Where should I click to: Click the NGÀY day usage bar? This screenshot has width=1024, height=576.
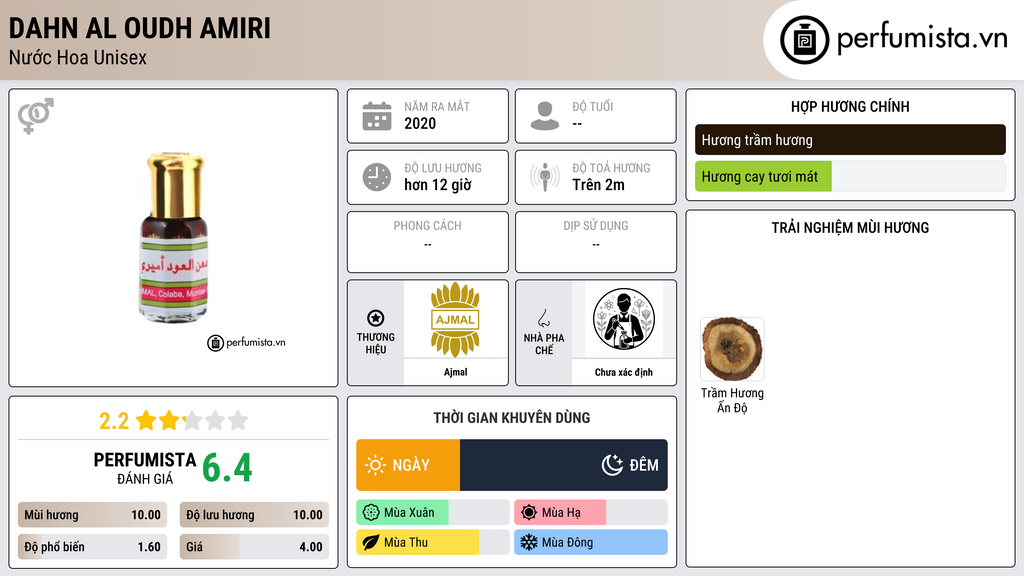(x=408, y=465)
